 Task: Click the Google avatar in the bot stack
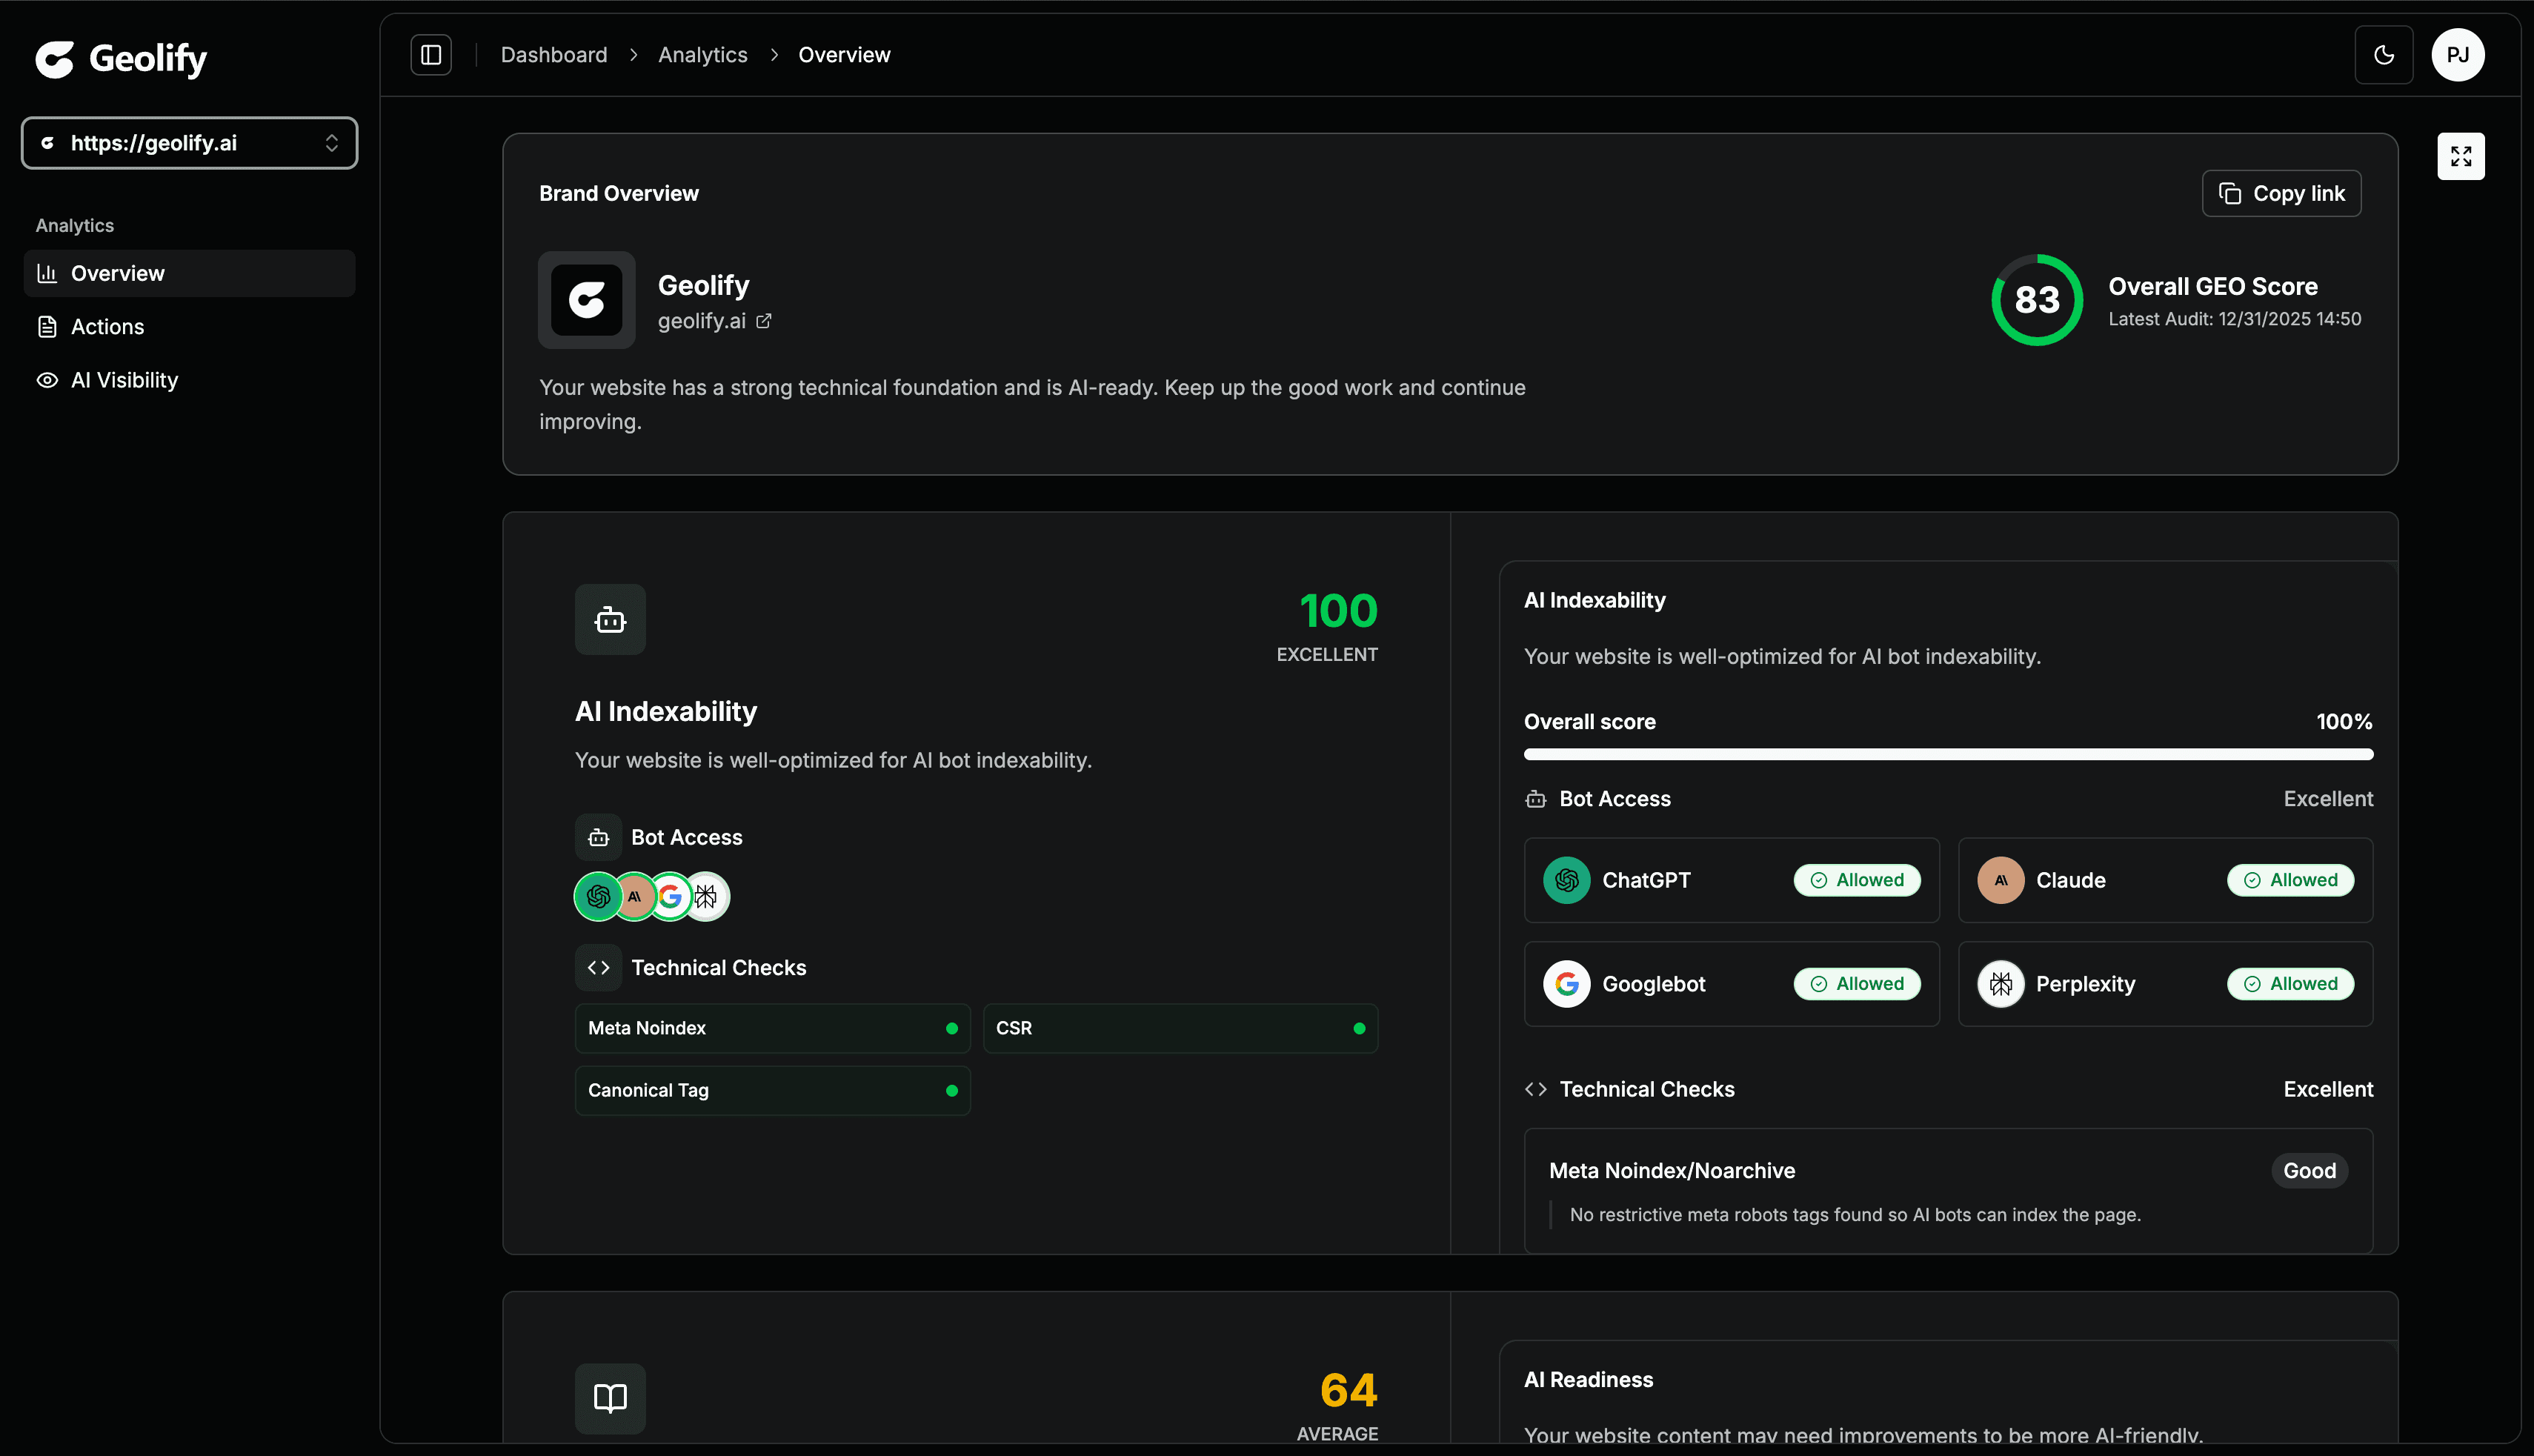[670, 896]
